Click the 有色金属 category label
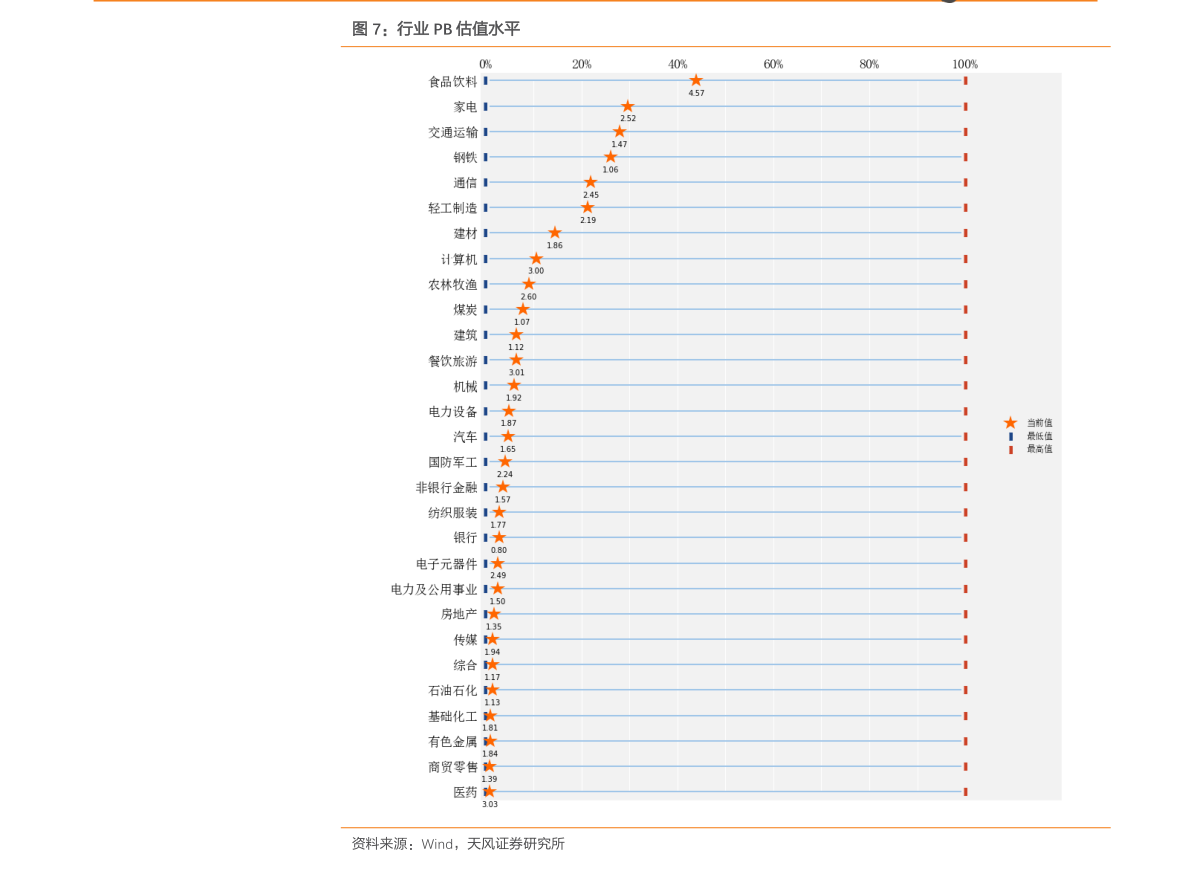The width and height of the screenshot is (1191, 872). [x=453, y=742]
